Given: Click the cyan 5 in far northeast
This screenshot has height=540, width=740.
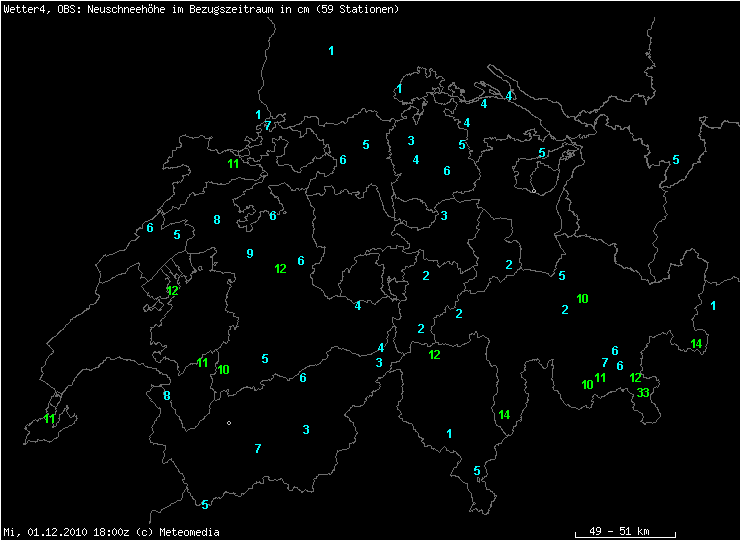Looking at the screenshot, I should (x=676, y=160).
